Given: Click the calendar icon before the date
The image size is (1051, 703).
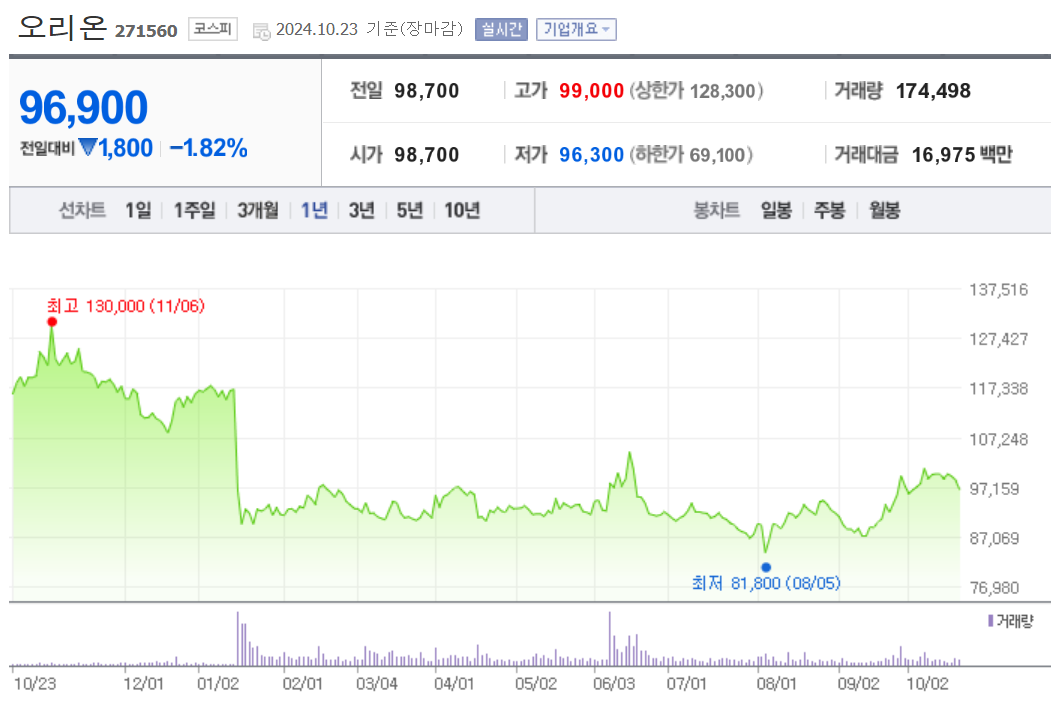Looking at the screenshot, I should tap(261, 31).
